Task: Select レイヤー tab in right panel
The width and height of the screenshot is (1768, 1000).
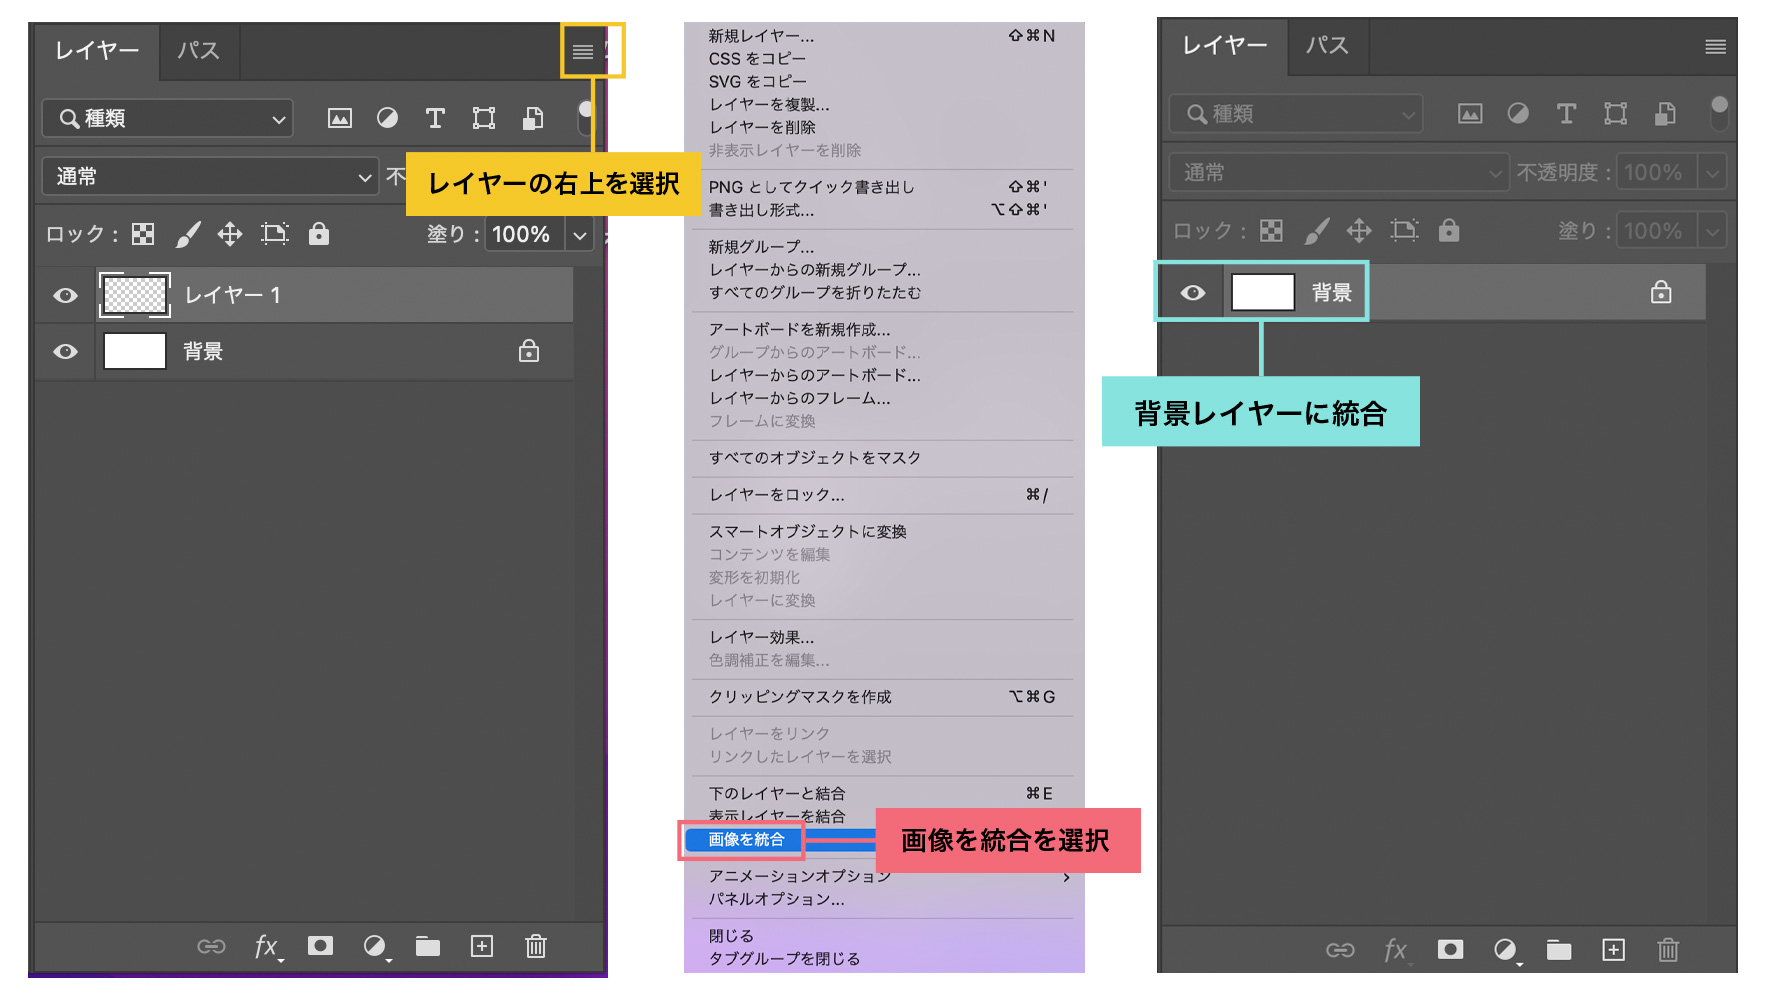Action: coord(1225,46)
